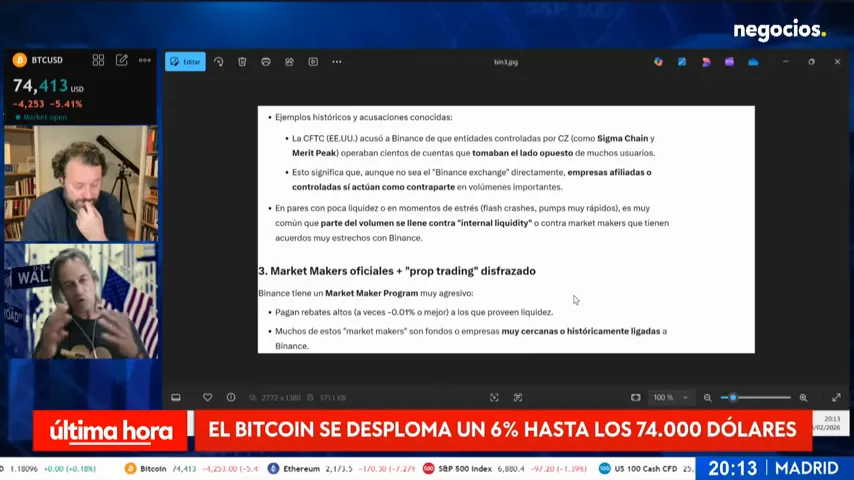Click the heading '3. Market Makers oficiales'

coord(397,271)
